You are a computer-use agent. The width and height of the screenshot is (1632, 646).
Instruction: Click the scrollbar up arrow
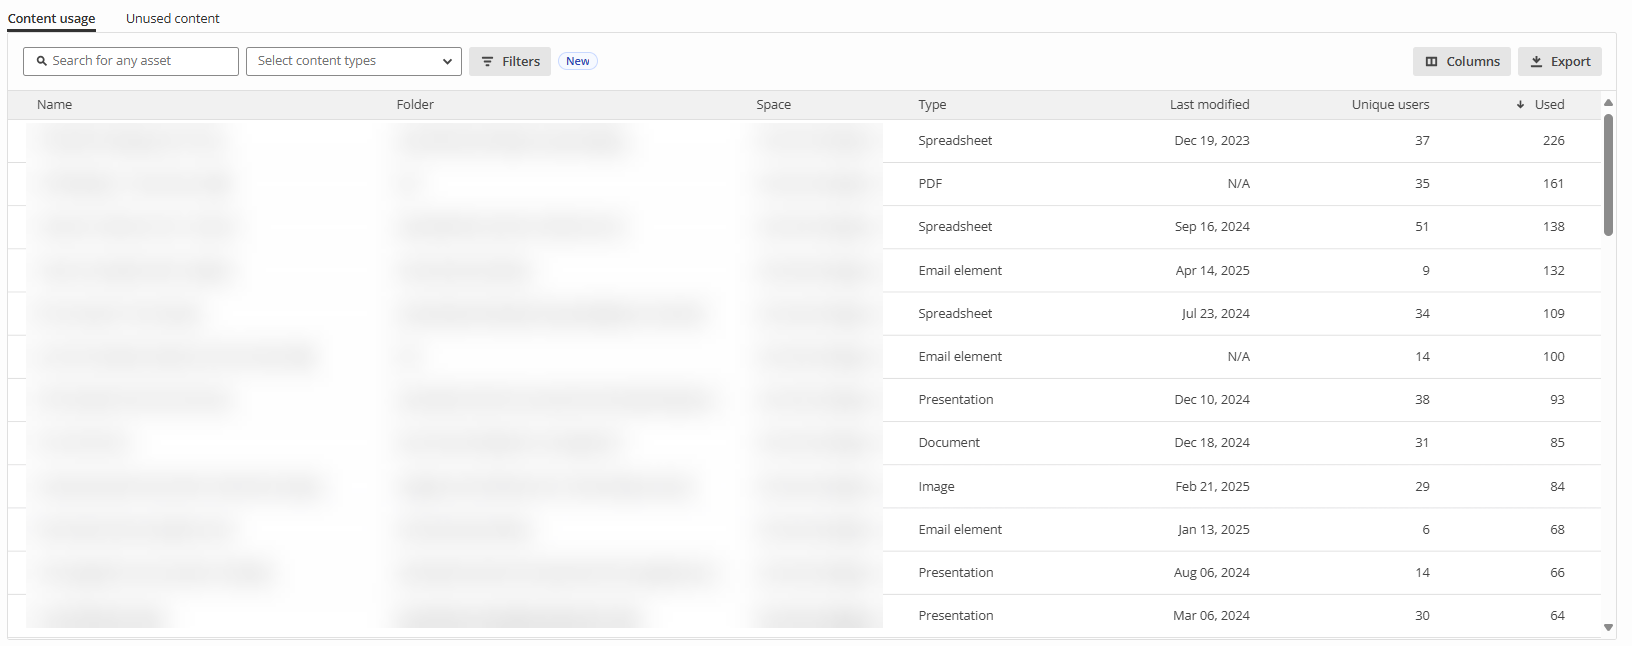point(1608,103)
